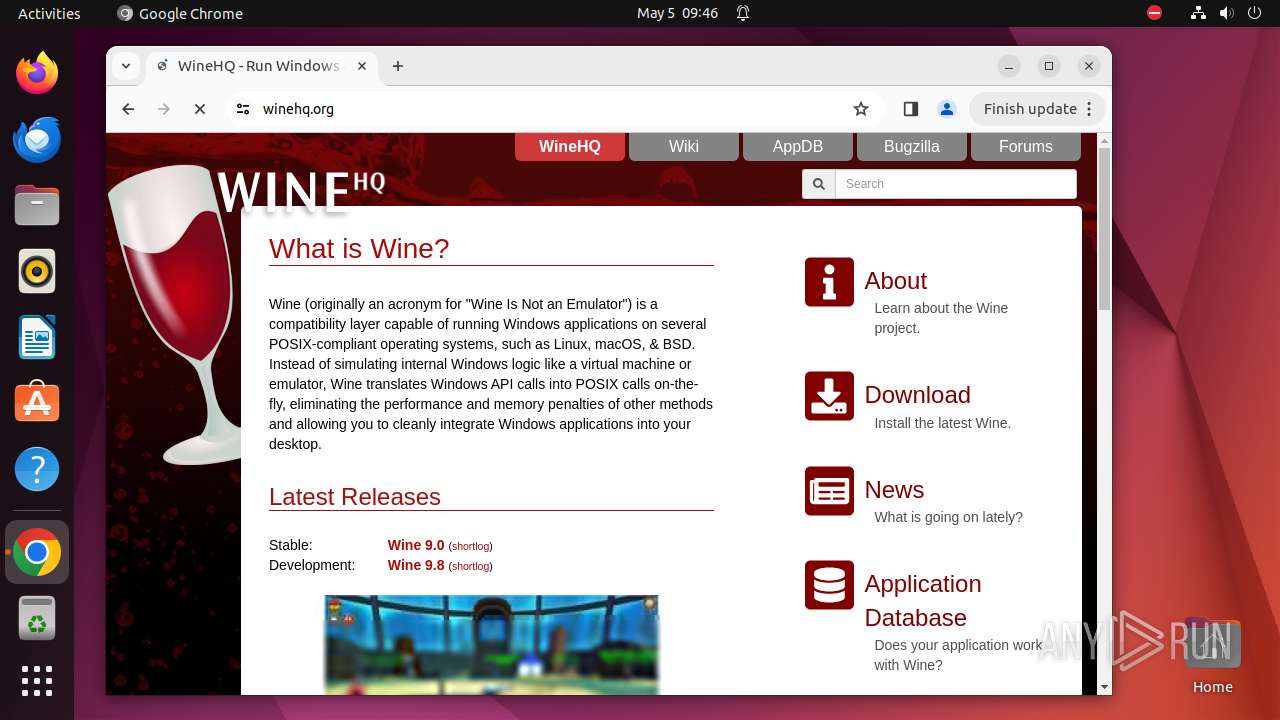Select the WineHQ browser tab
Image resolution: width=1280 pixels, height=720 pixels.
262,66
